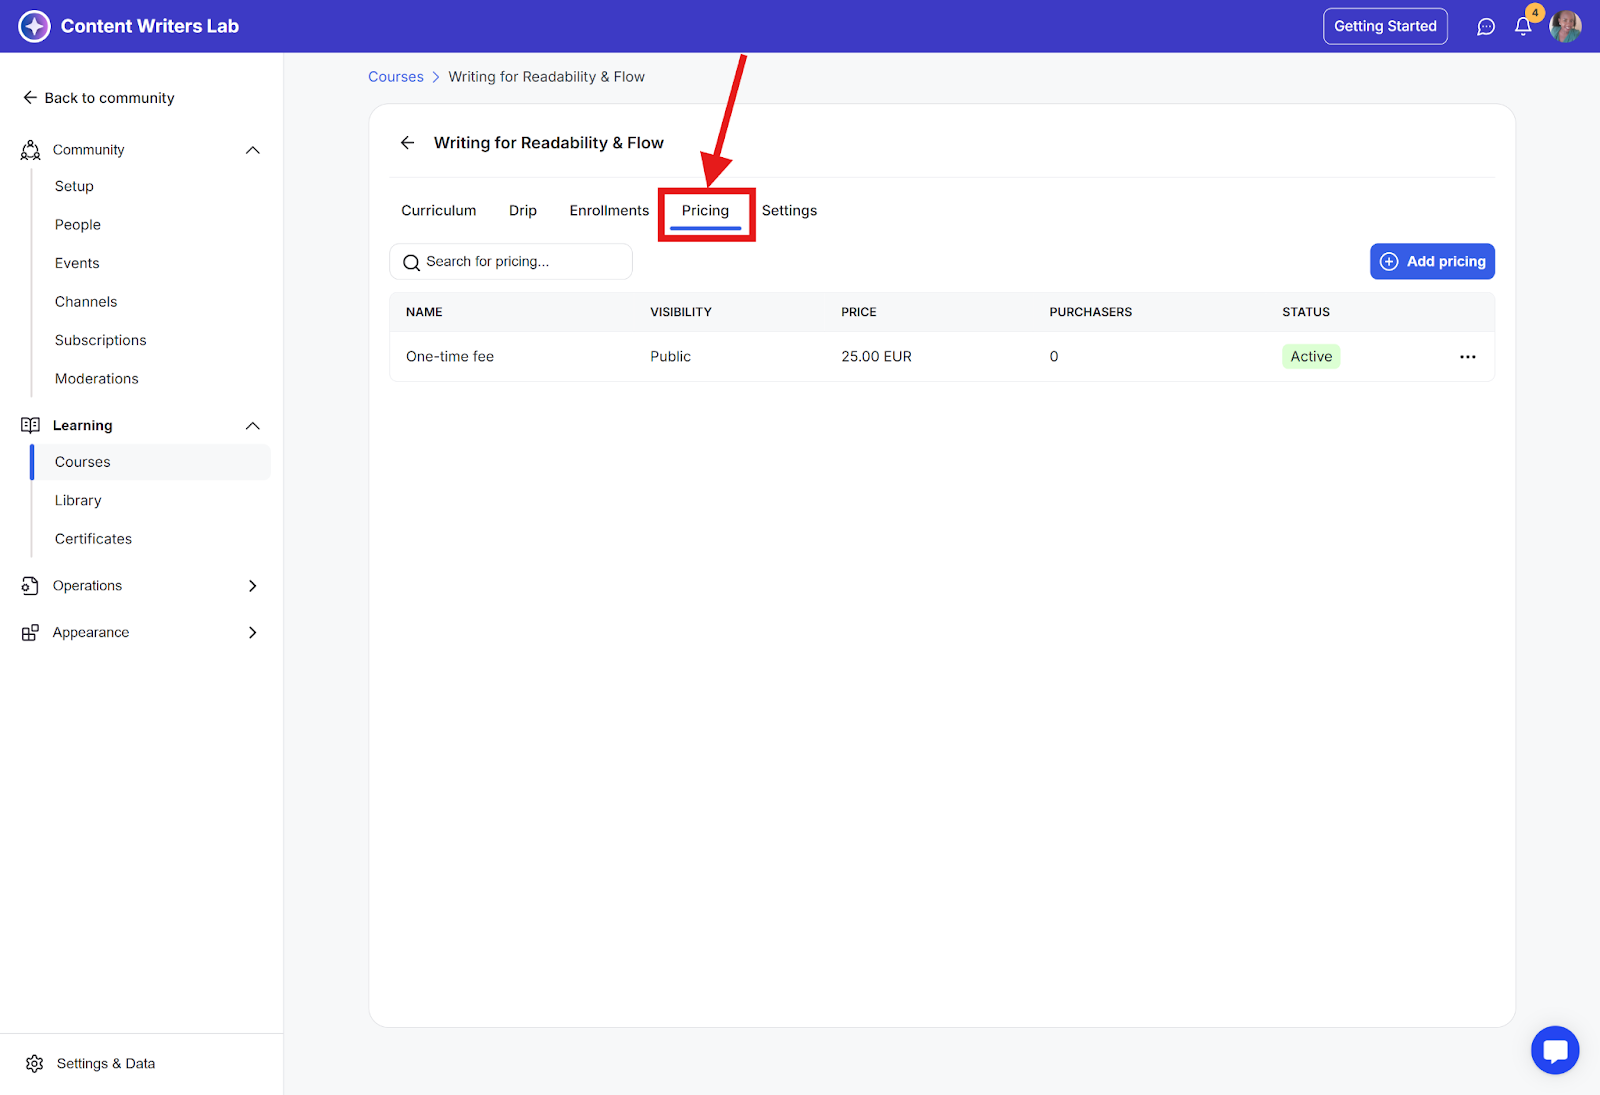The width and height of the screenshot is (1600, 1095).
Task: Click the Content Writers Lab logo
Action: [x=34, y=26]
